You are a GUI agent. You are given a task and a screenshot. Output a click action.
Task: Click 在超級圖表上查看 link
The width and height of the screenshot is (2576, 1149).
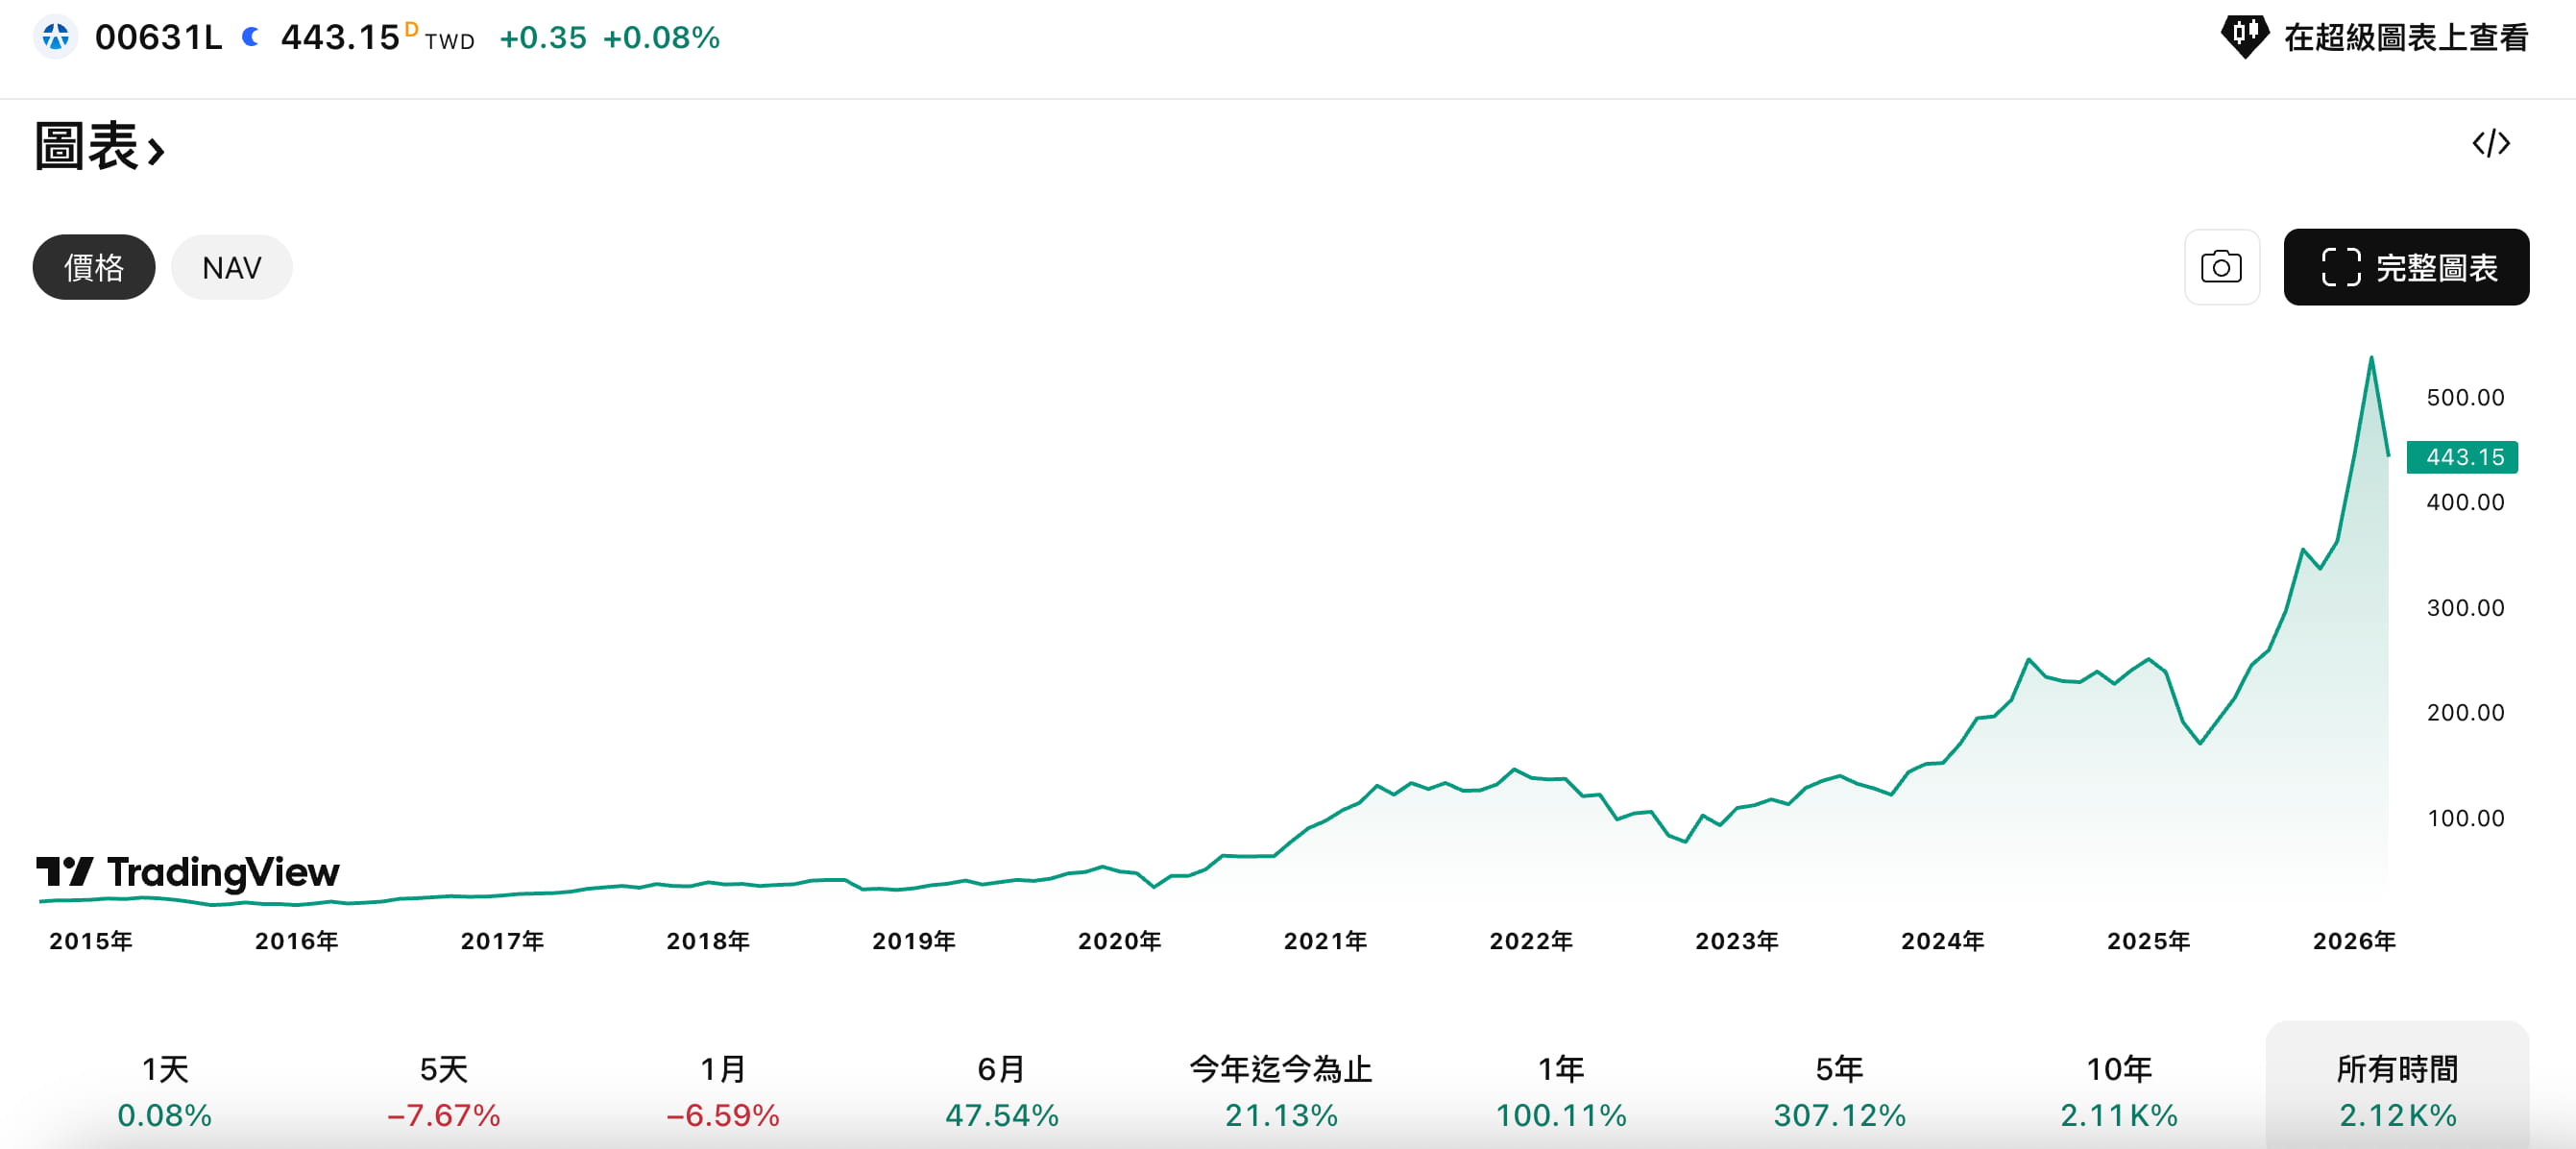(x=2405, y=37)
